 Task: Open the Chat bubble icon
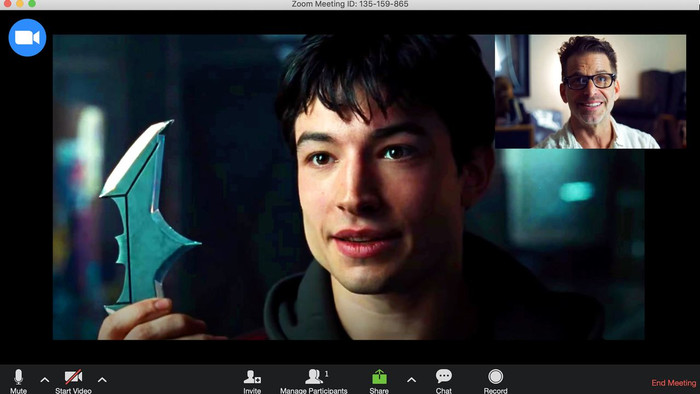pos(443,376)
